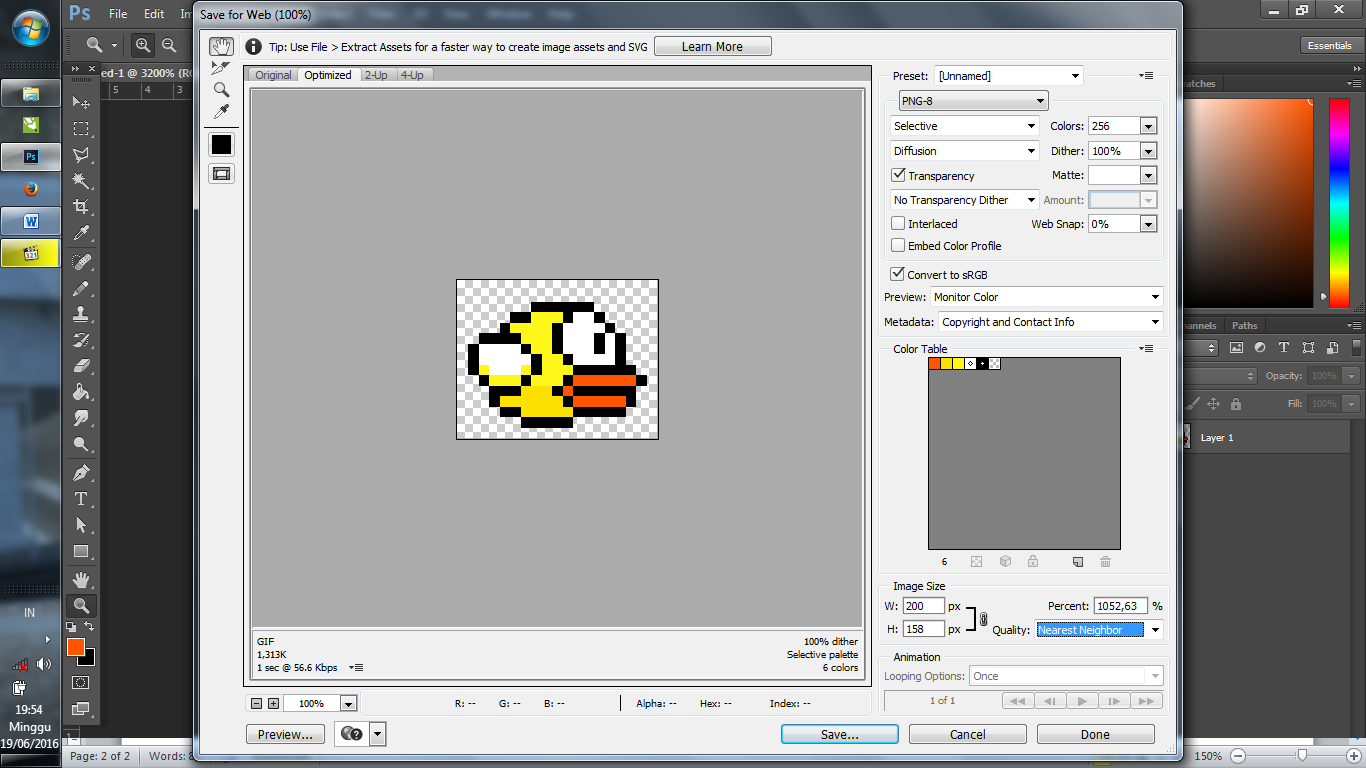
Task: Select the Hand tool in the dialog
Action: pyautogui.click(x=221, y=46)
